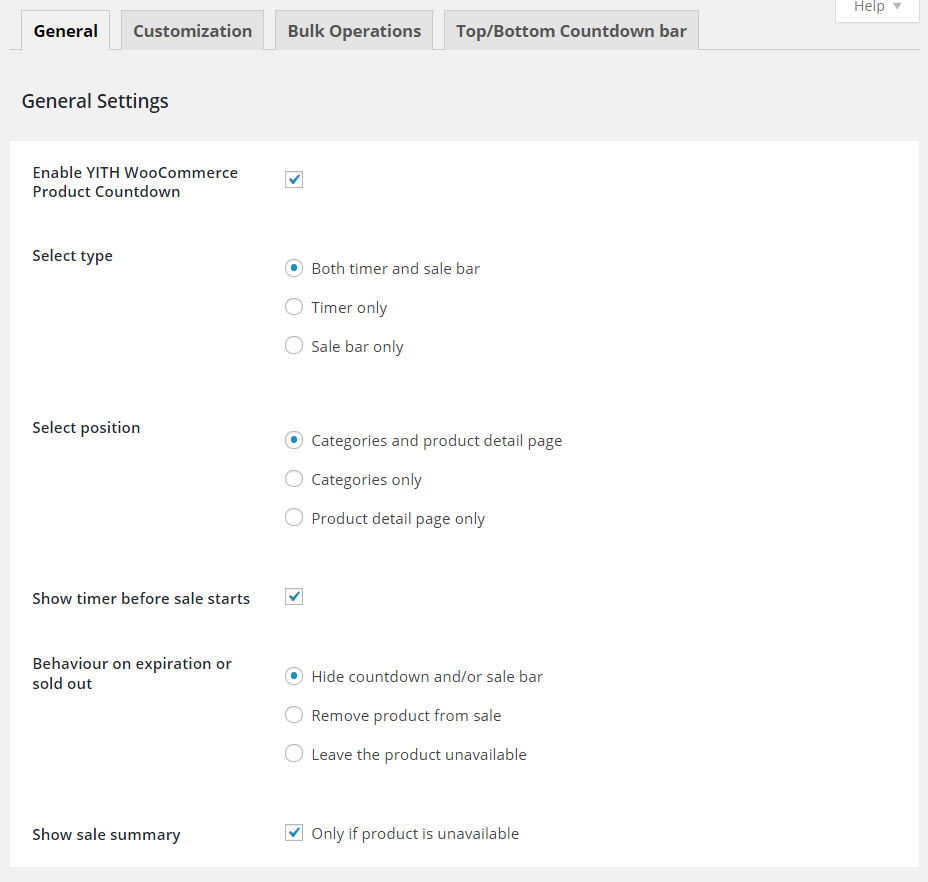Click the Remove product from sale label
Viewport: 928px width, 882px height.
click(x=406, y=716)
